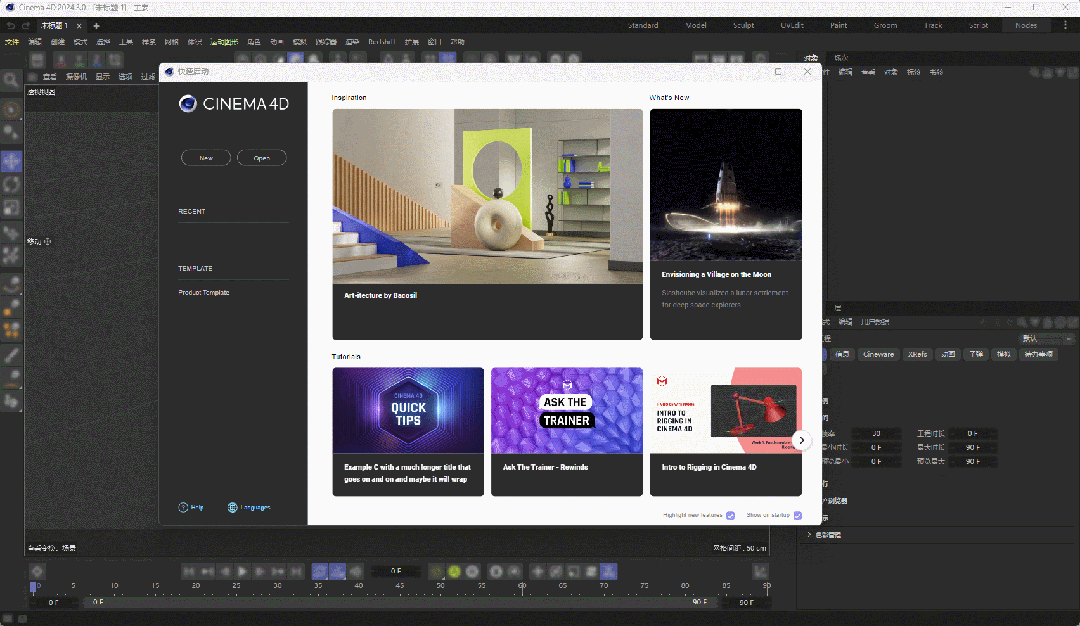Open the Quick Tips tutorial thumbnail
This screenshot has width=1080, height=626.
tap(408, 410)
